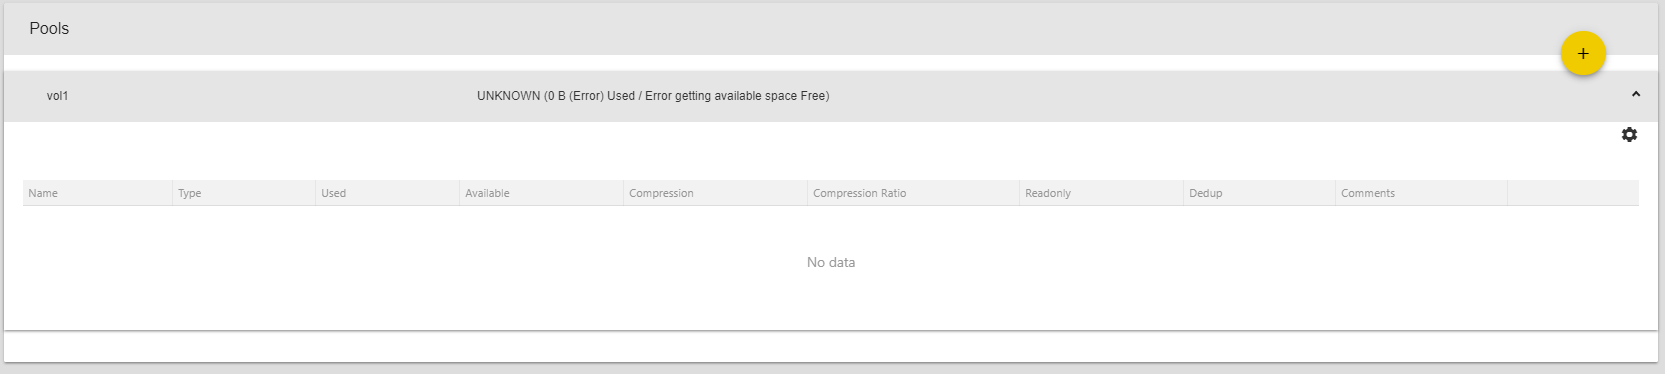
Task: Click the '0 B (Error) Used' text
Action: pyautogui.click(x=590, y=96)
